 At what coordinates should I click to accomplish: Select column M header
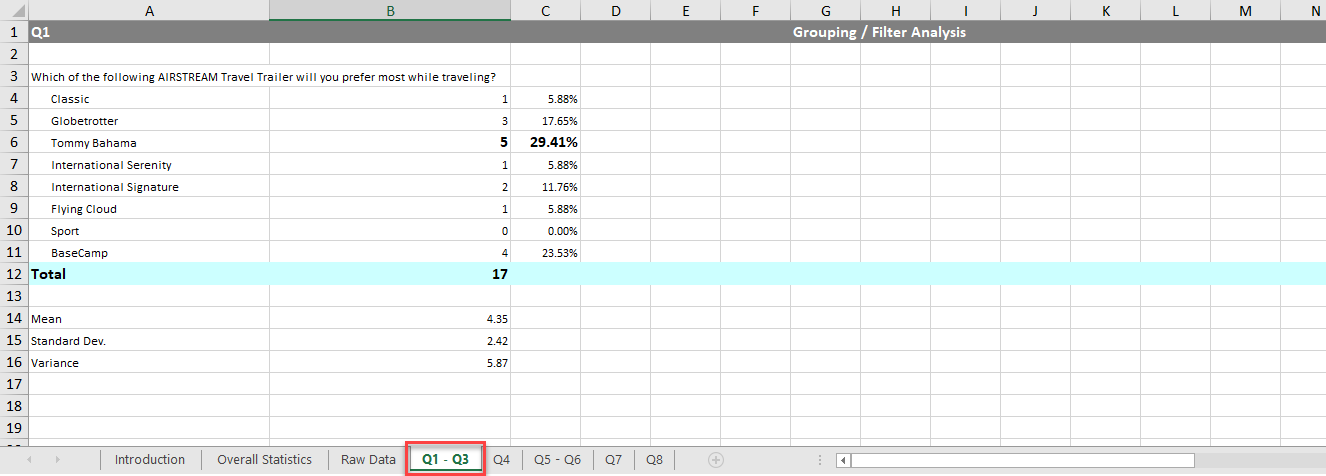1245,10
